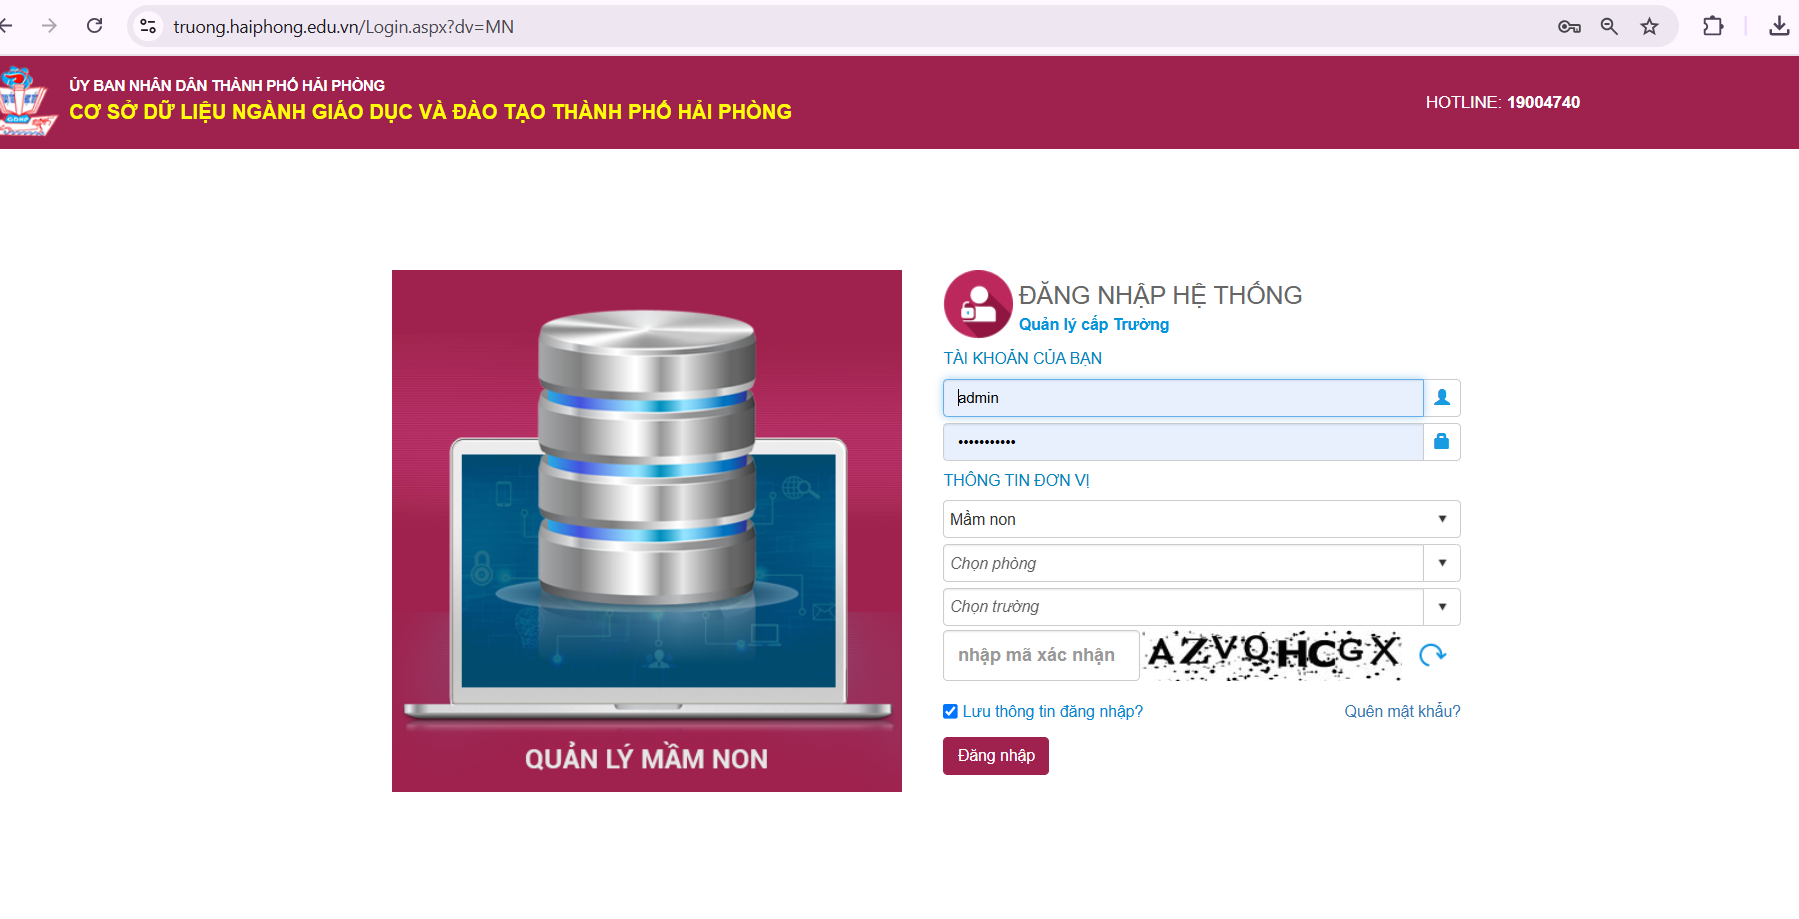Uncheck the 'Lưu thông tin đăng nhập' checkbox

(950, 712)
